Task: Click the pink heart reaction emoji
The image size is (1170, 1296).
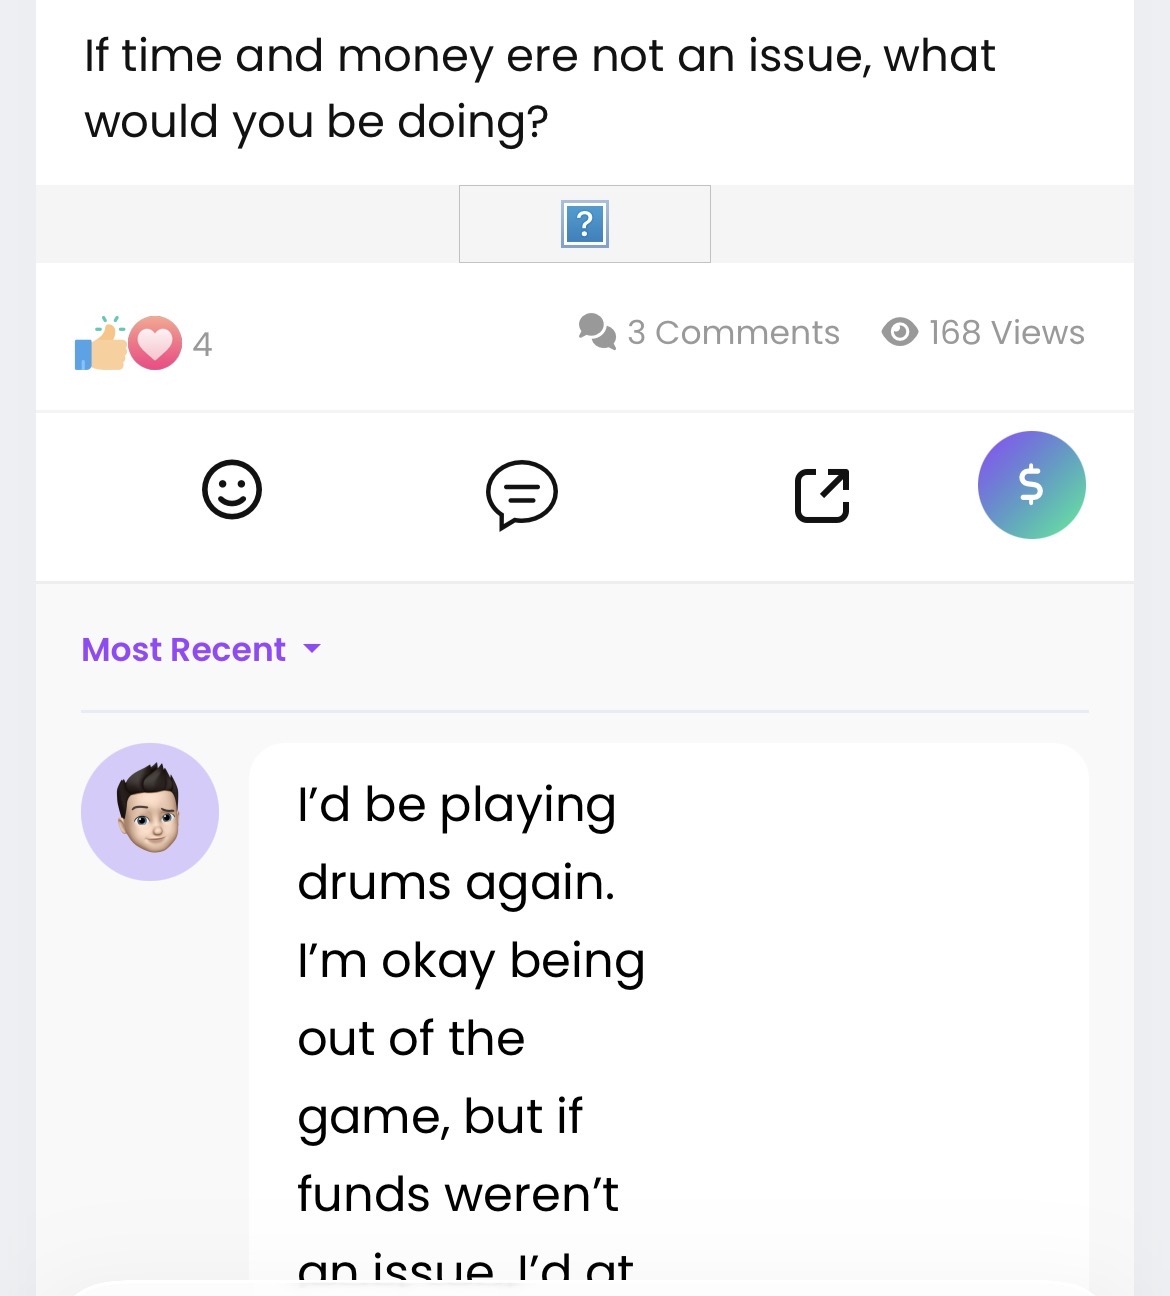Action: click(155, 343)
